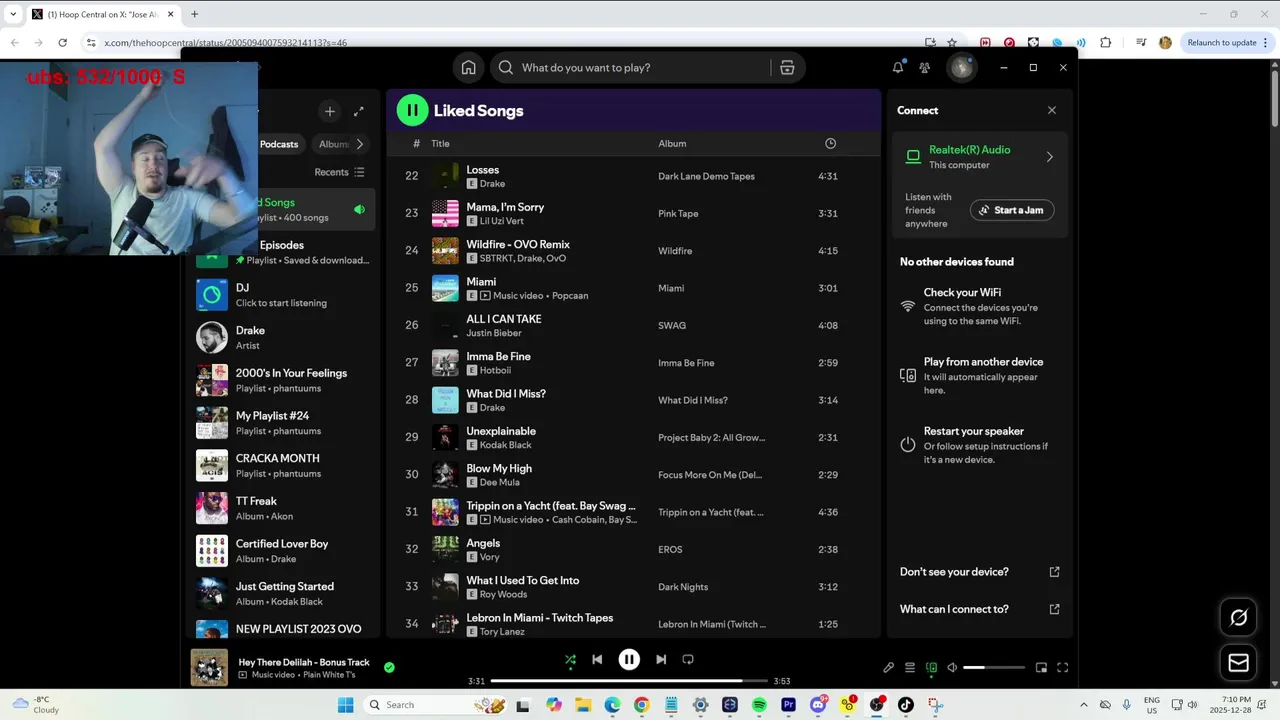This screenshot has height=720, width=1280.
Task: Click the Start a Jam button
Action: (1012, 210)
